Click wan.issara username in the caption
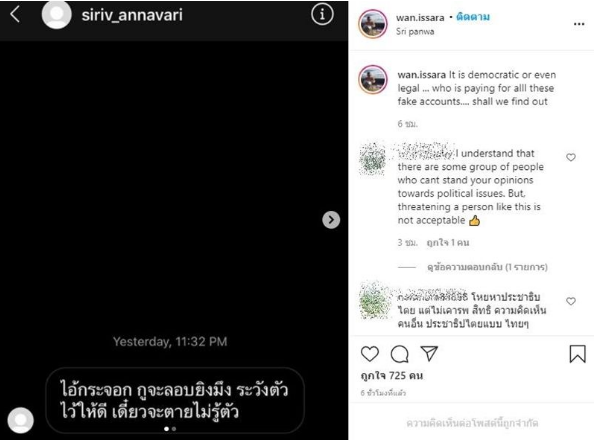Screen dimensions: 606x444 coord(421,75)
